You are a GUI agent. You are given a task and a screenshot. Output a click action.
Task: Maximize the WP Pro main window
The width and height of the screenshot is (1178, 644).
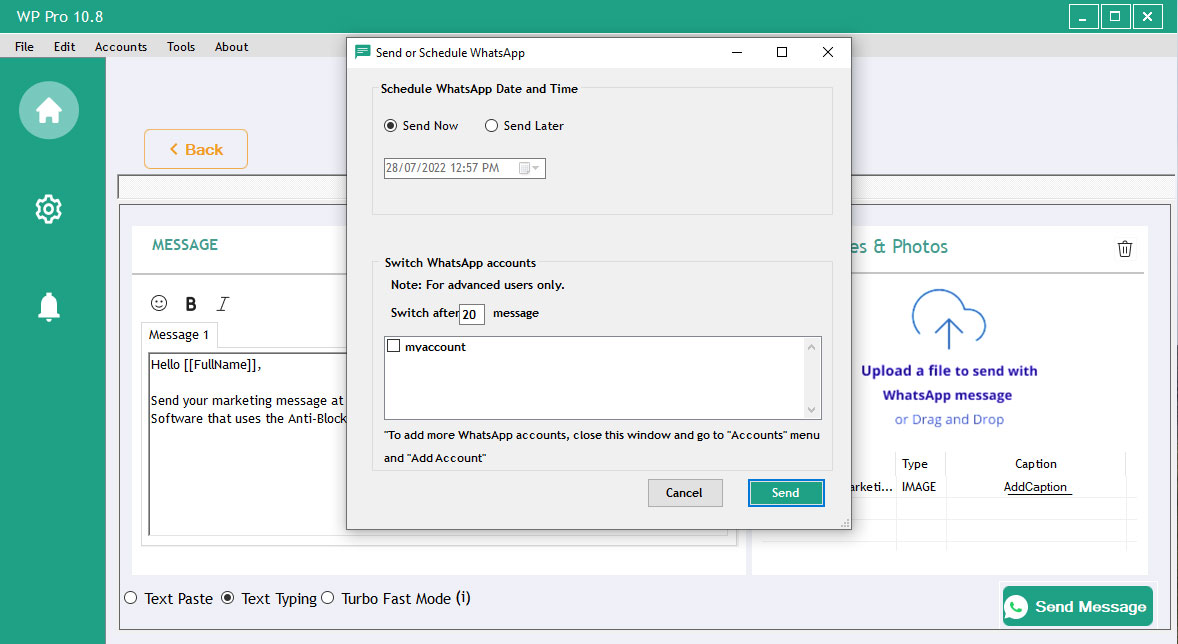1115,17
